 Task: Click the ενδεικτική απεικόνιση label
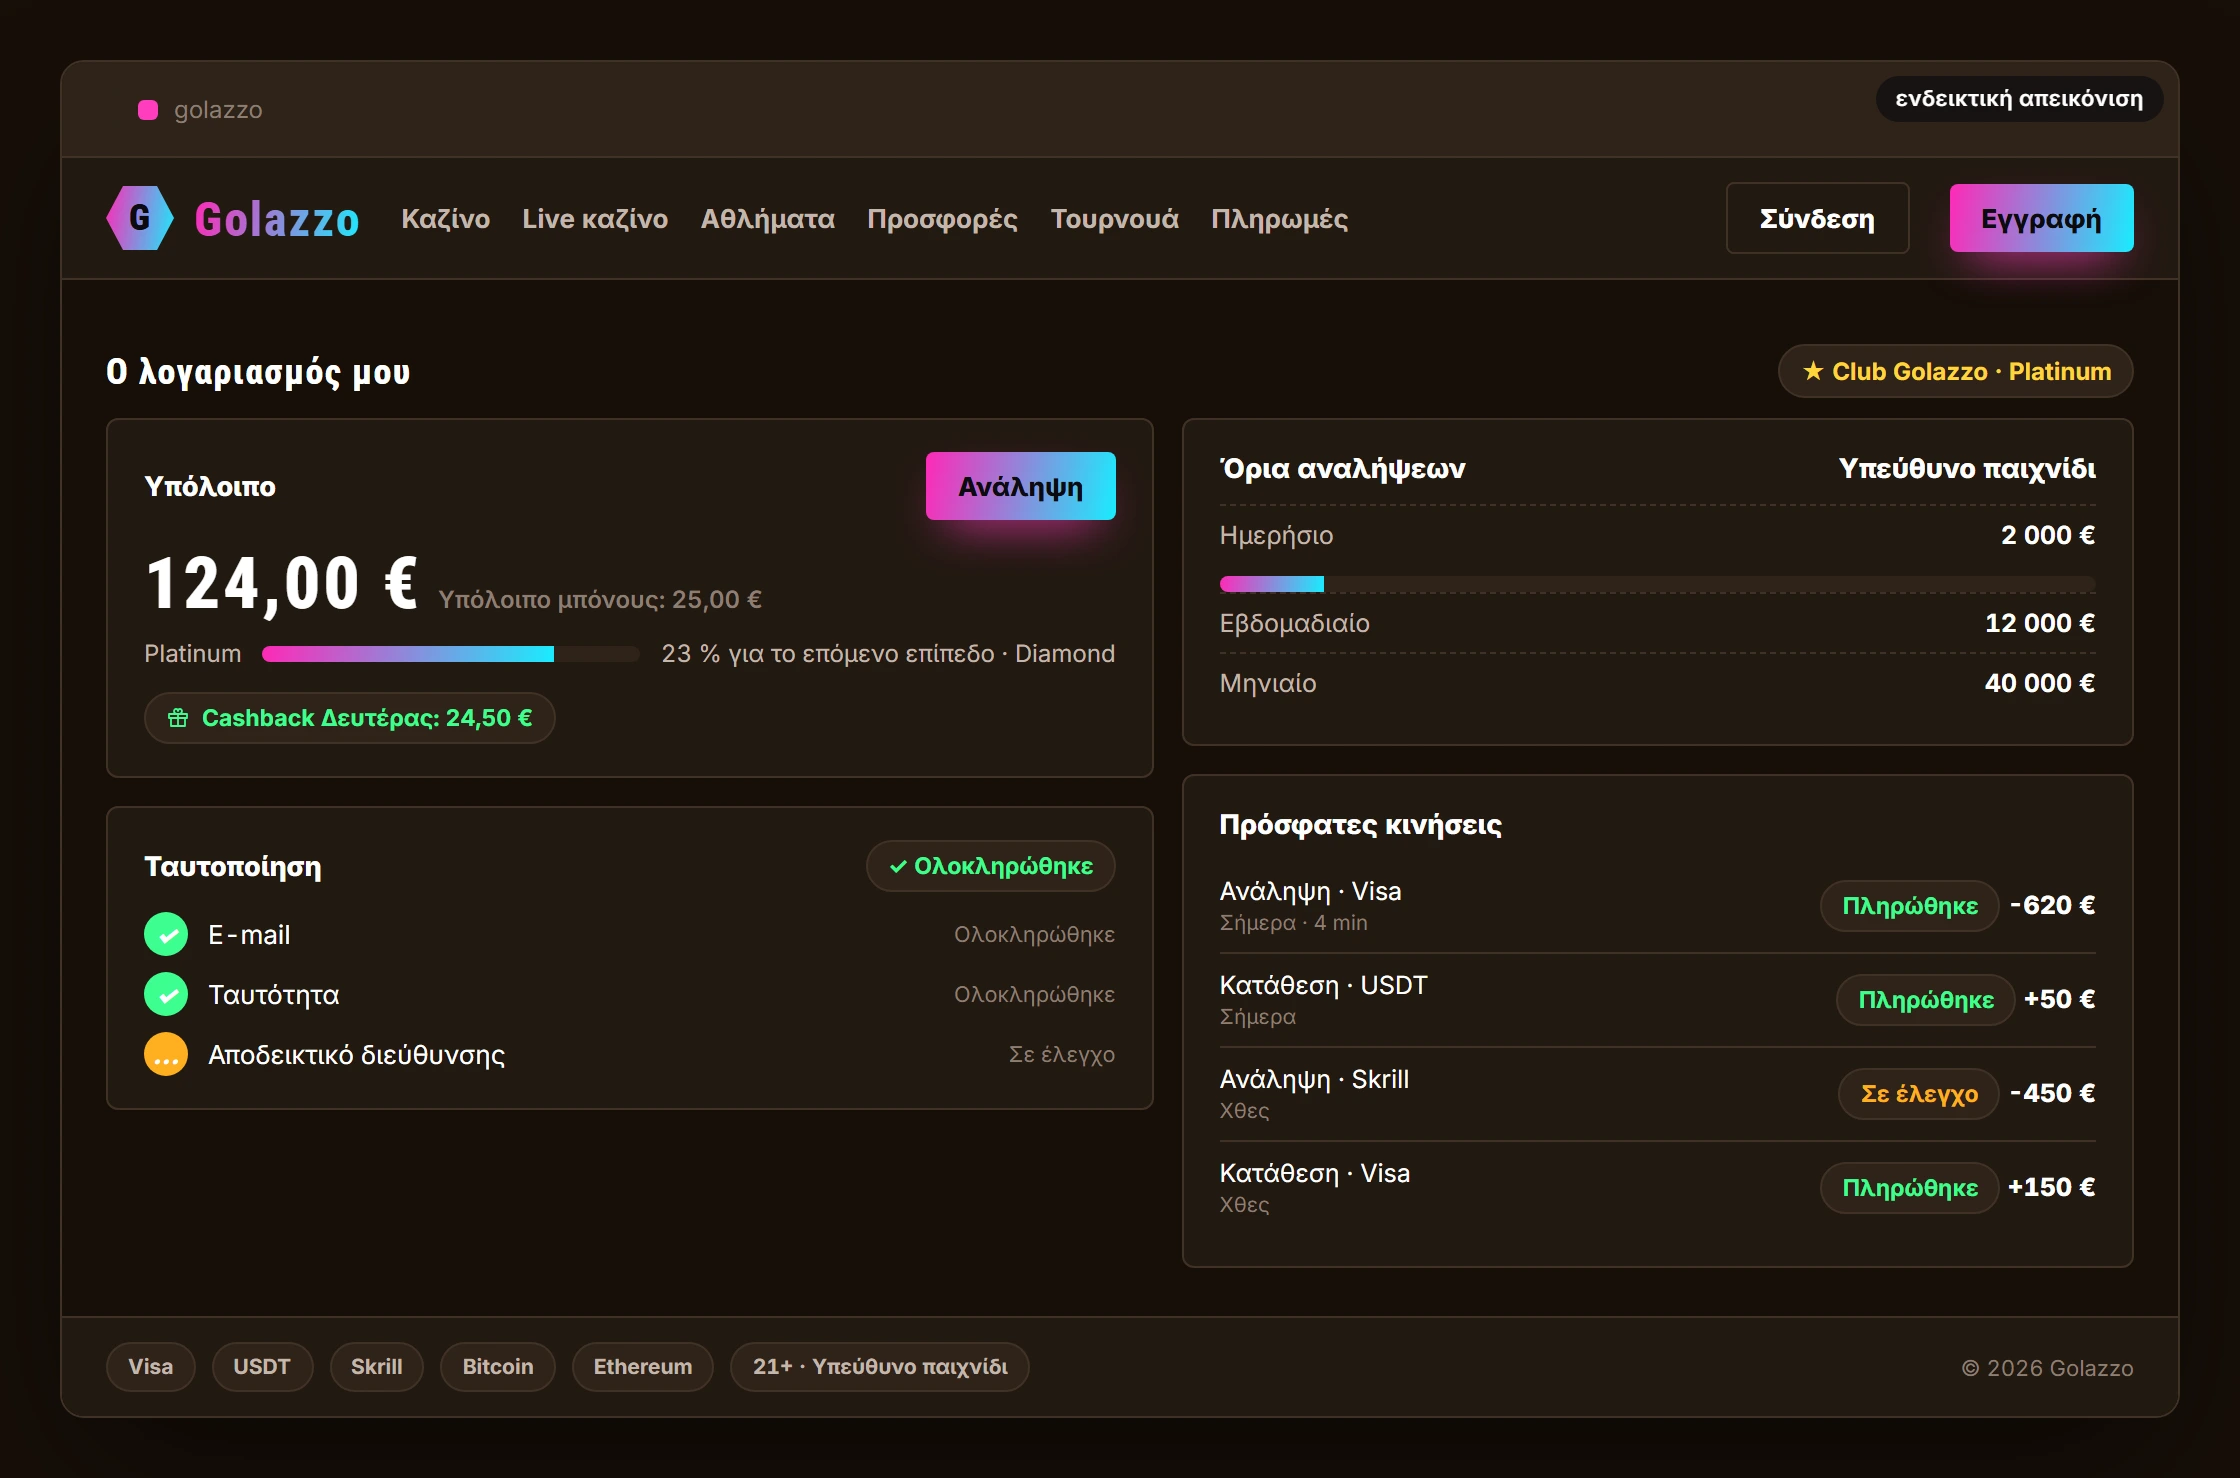(x=2019, y=99)
